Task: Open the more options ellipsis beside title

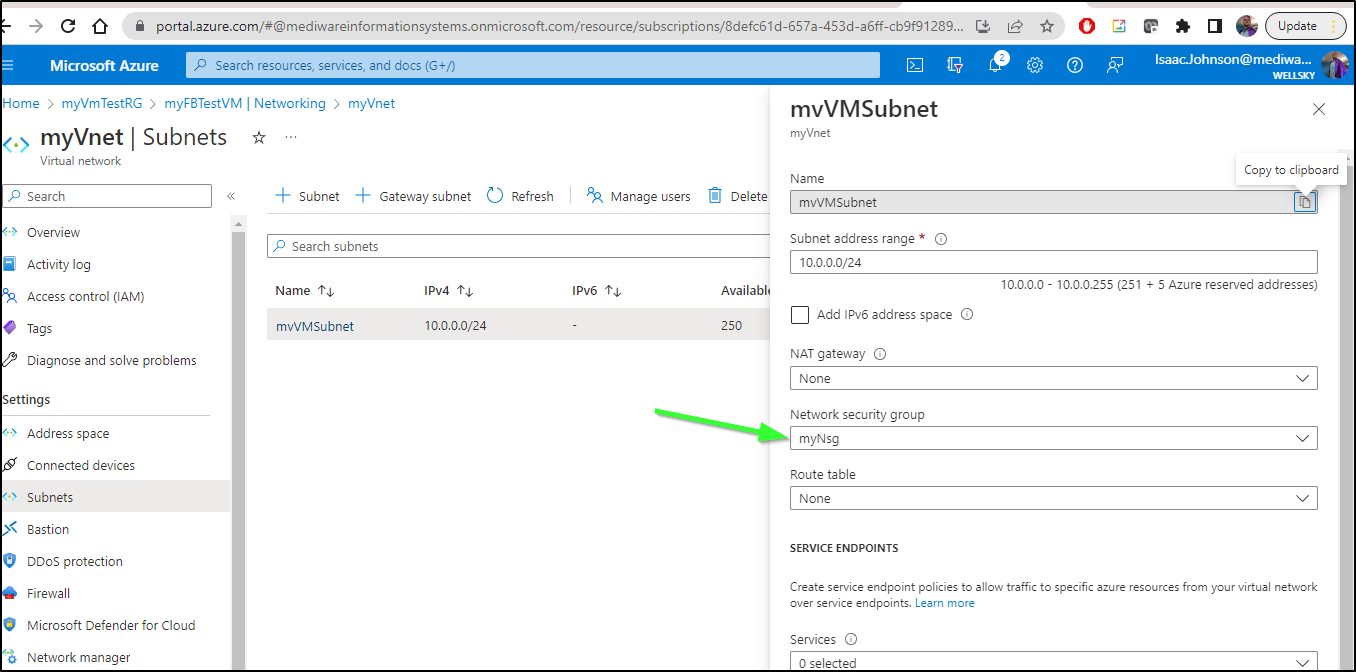Action: tap(291, 137)
